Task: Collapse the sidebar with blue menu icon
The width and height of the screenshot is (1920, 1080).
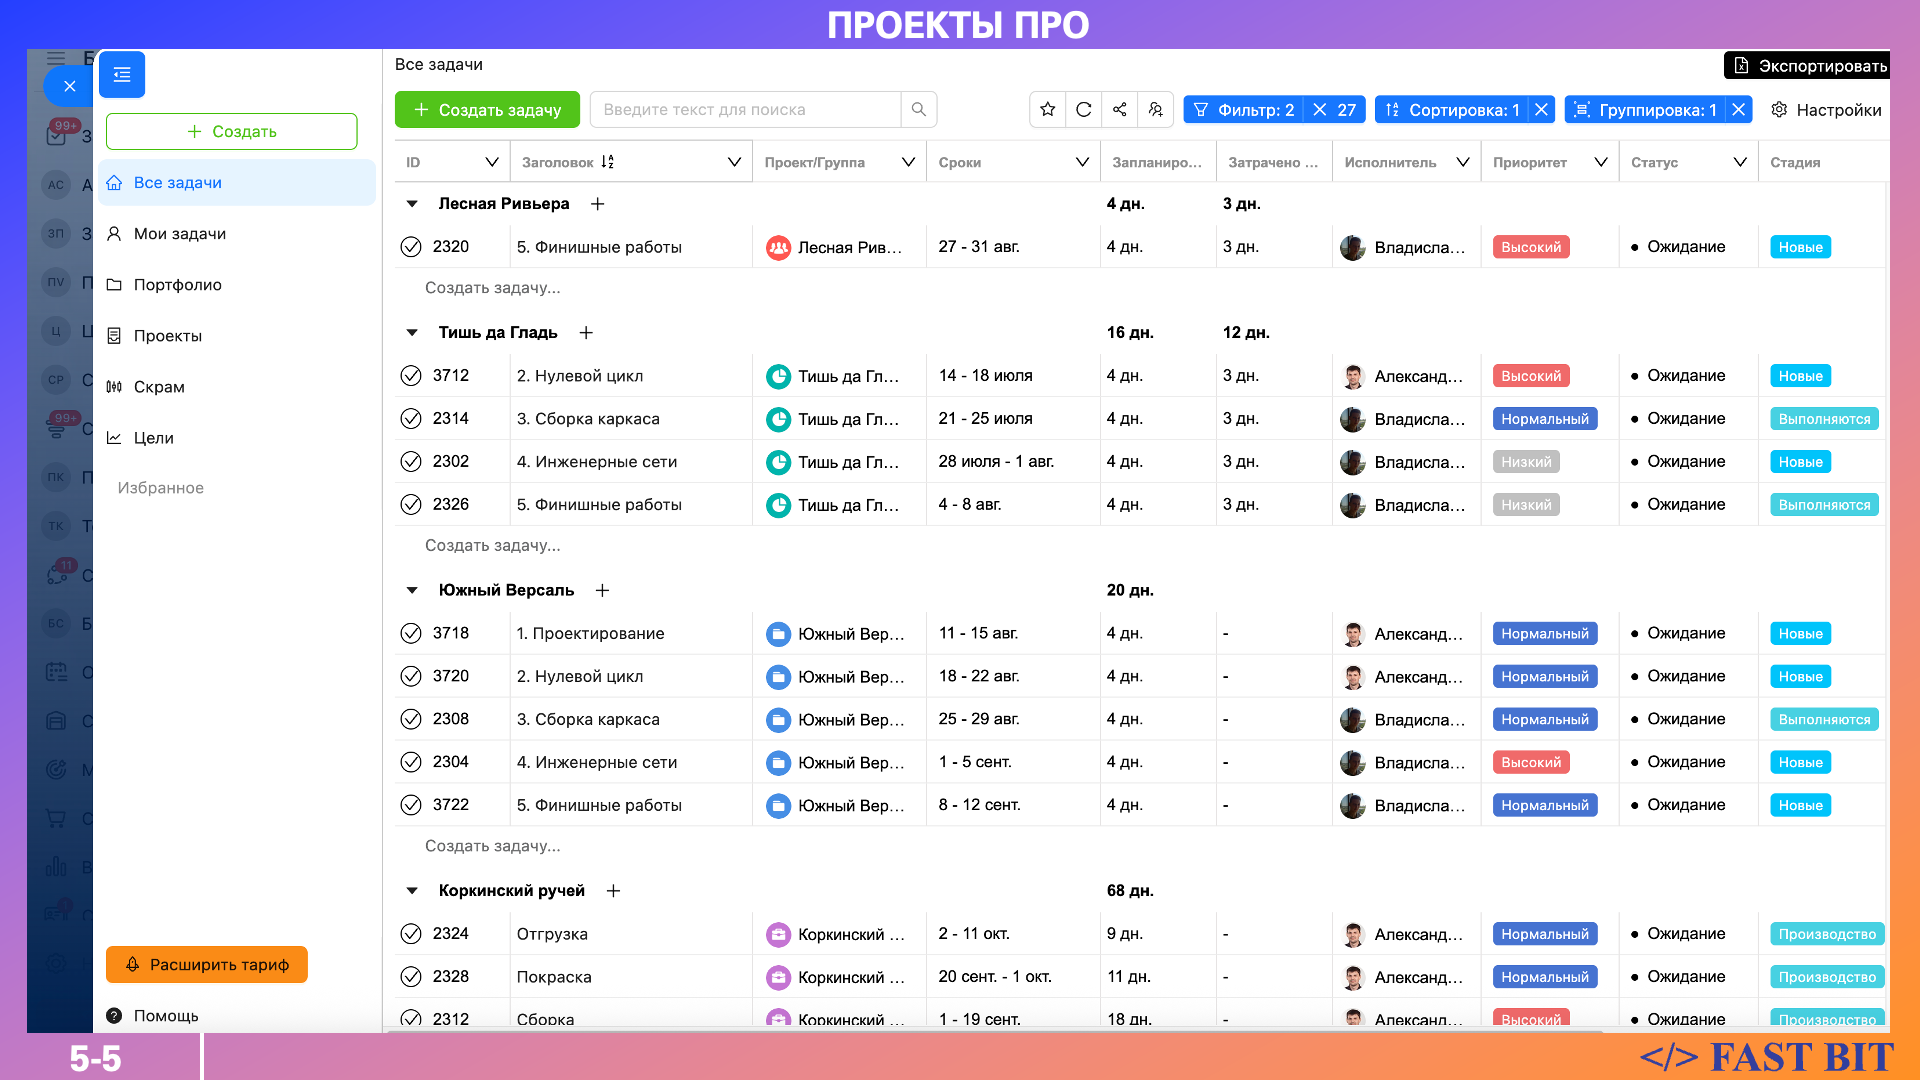Action: coord(122,75)
